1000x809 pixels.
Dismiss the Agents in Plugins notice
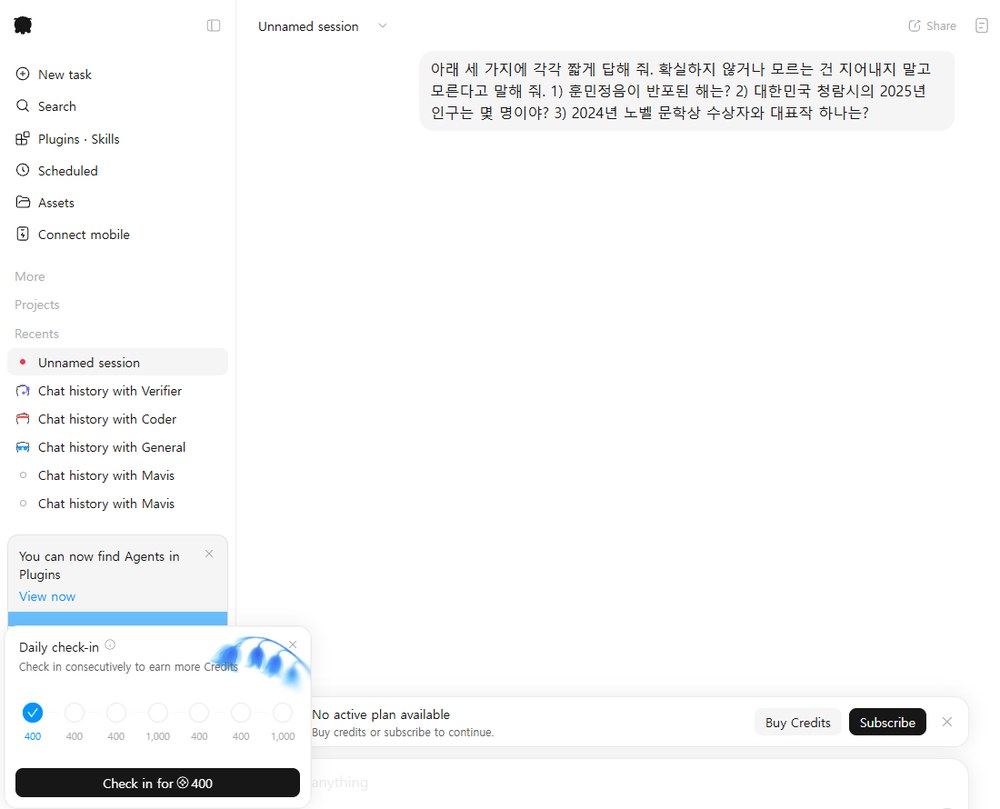(x=209, y=553)
